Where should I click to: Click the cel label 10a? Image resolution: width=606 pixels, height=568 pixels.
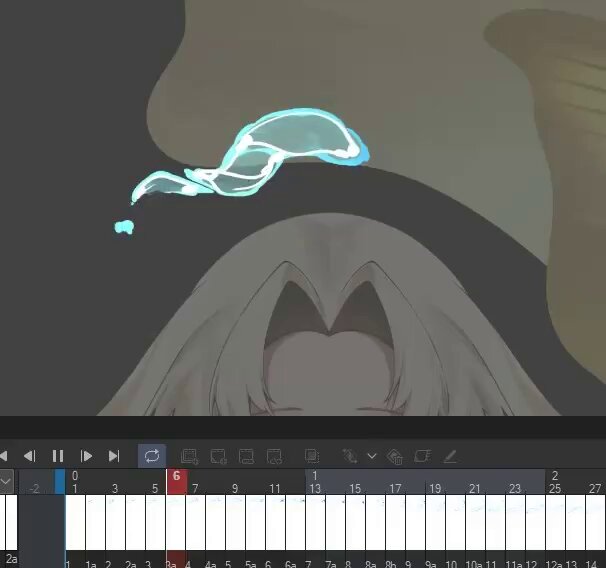473,564
